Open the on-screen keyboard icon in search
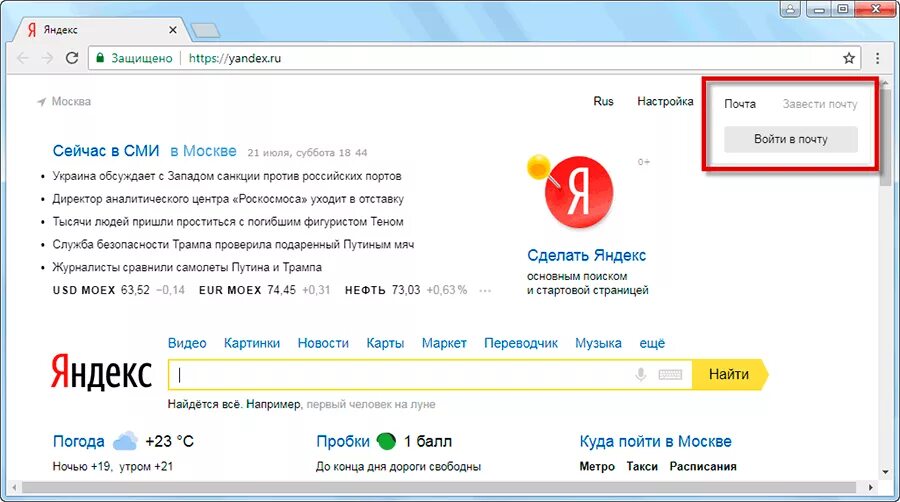 (x=670, y=375)
